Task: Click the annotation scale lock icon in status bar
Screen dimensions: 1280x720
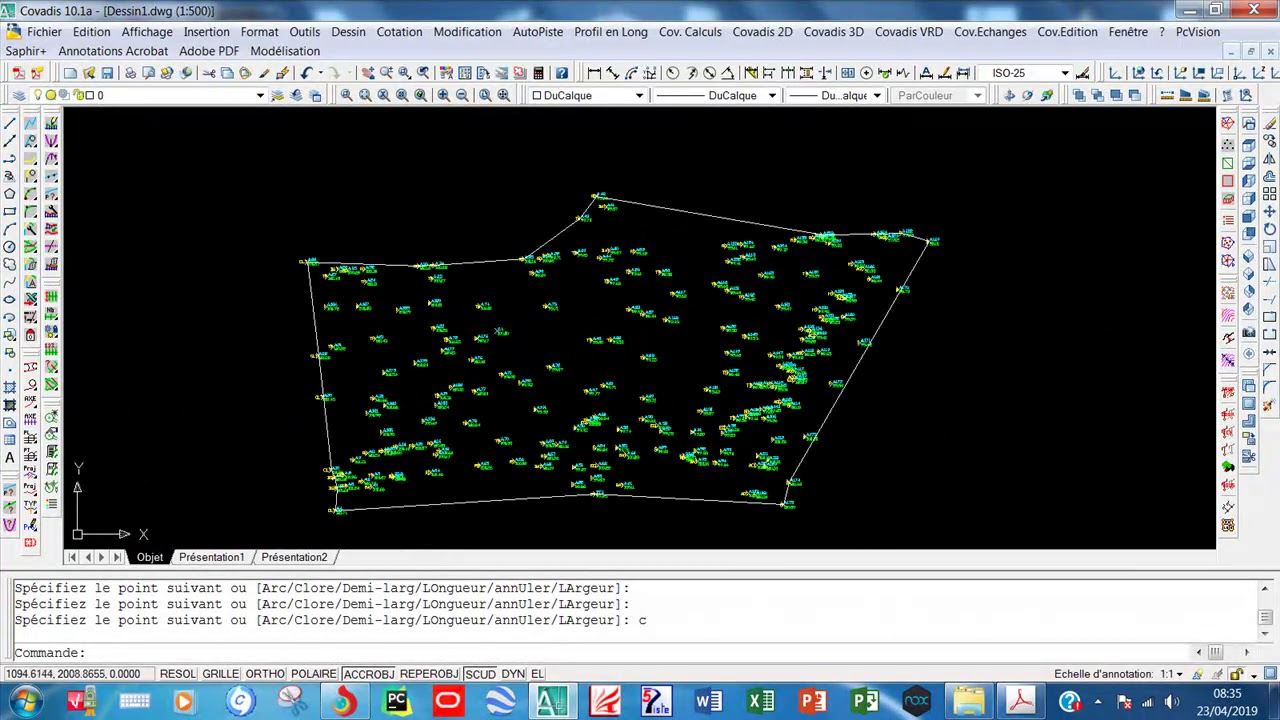Action: 1237,674
